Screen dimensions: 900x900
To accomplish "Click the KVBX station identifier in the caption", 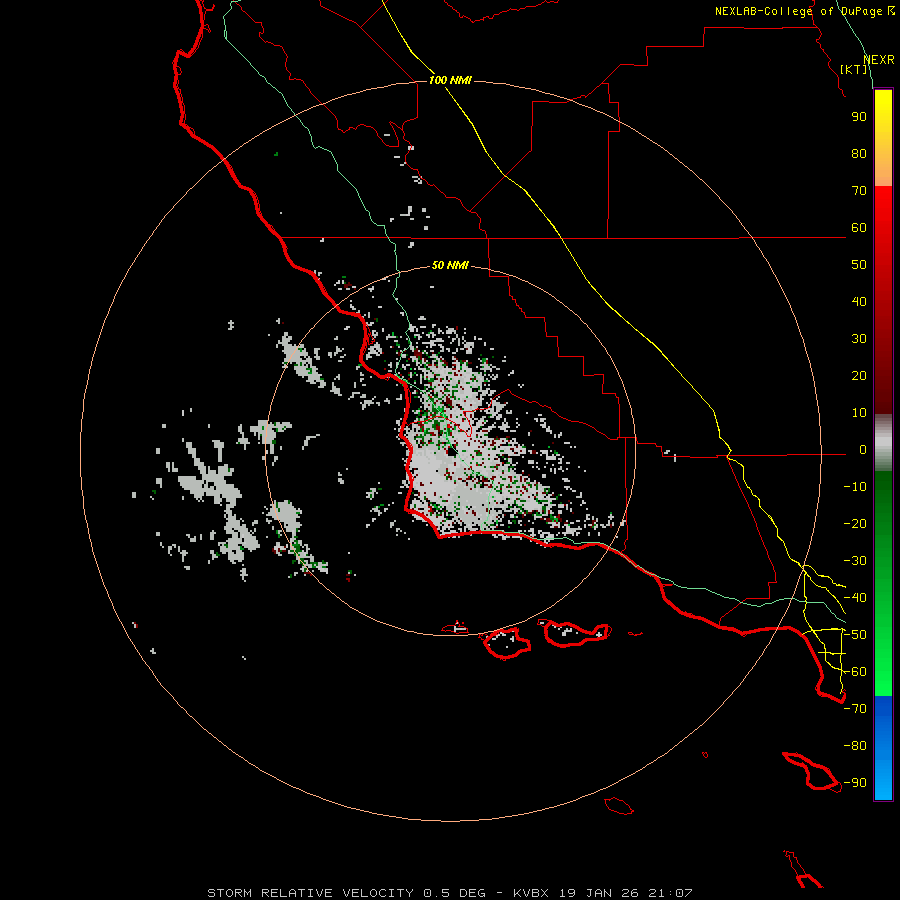I will click(531, 893).
